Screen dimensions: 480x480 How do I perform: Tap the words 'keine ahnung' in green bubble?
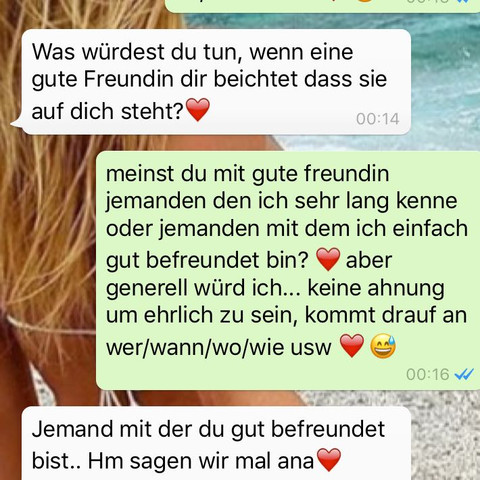(376, 288)
